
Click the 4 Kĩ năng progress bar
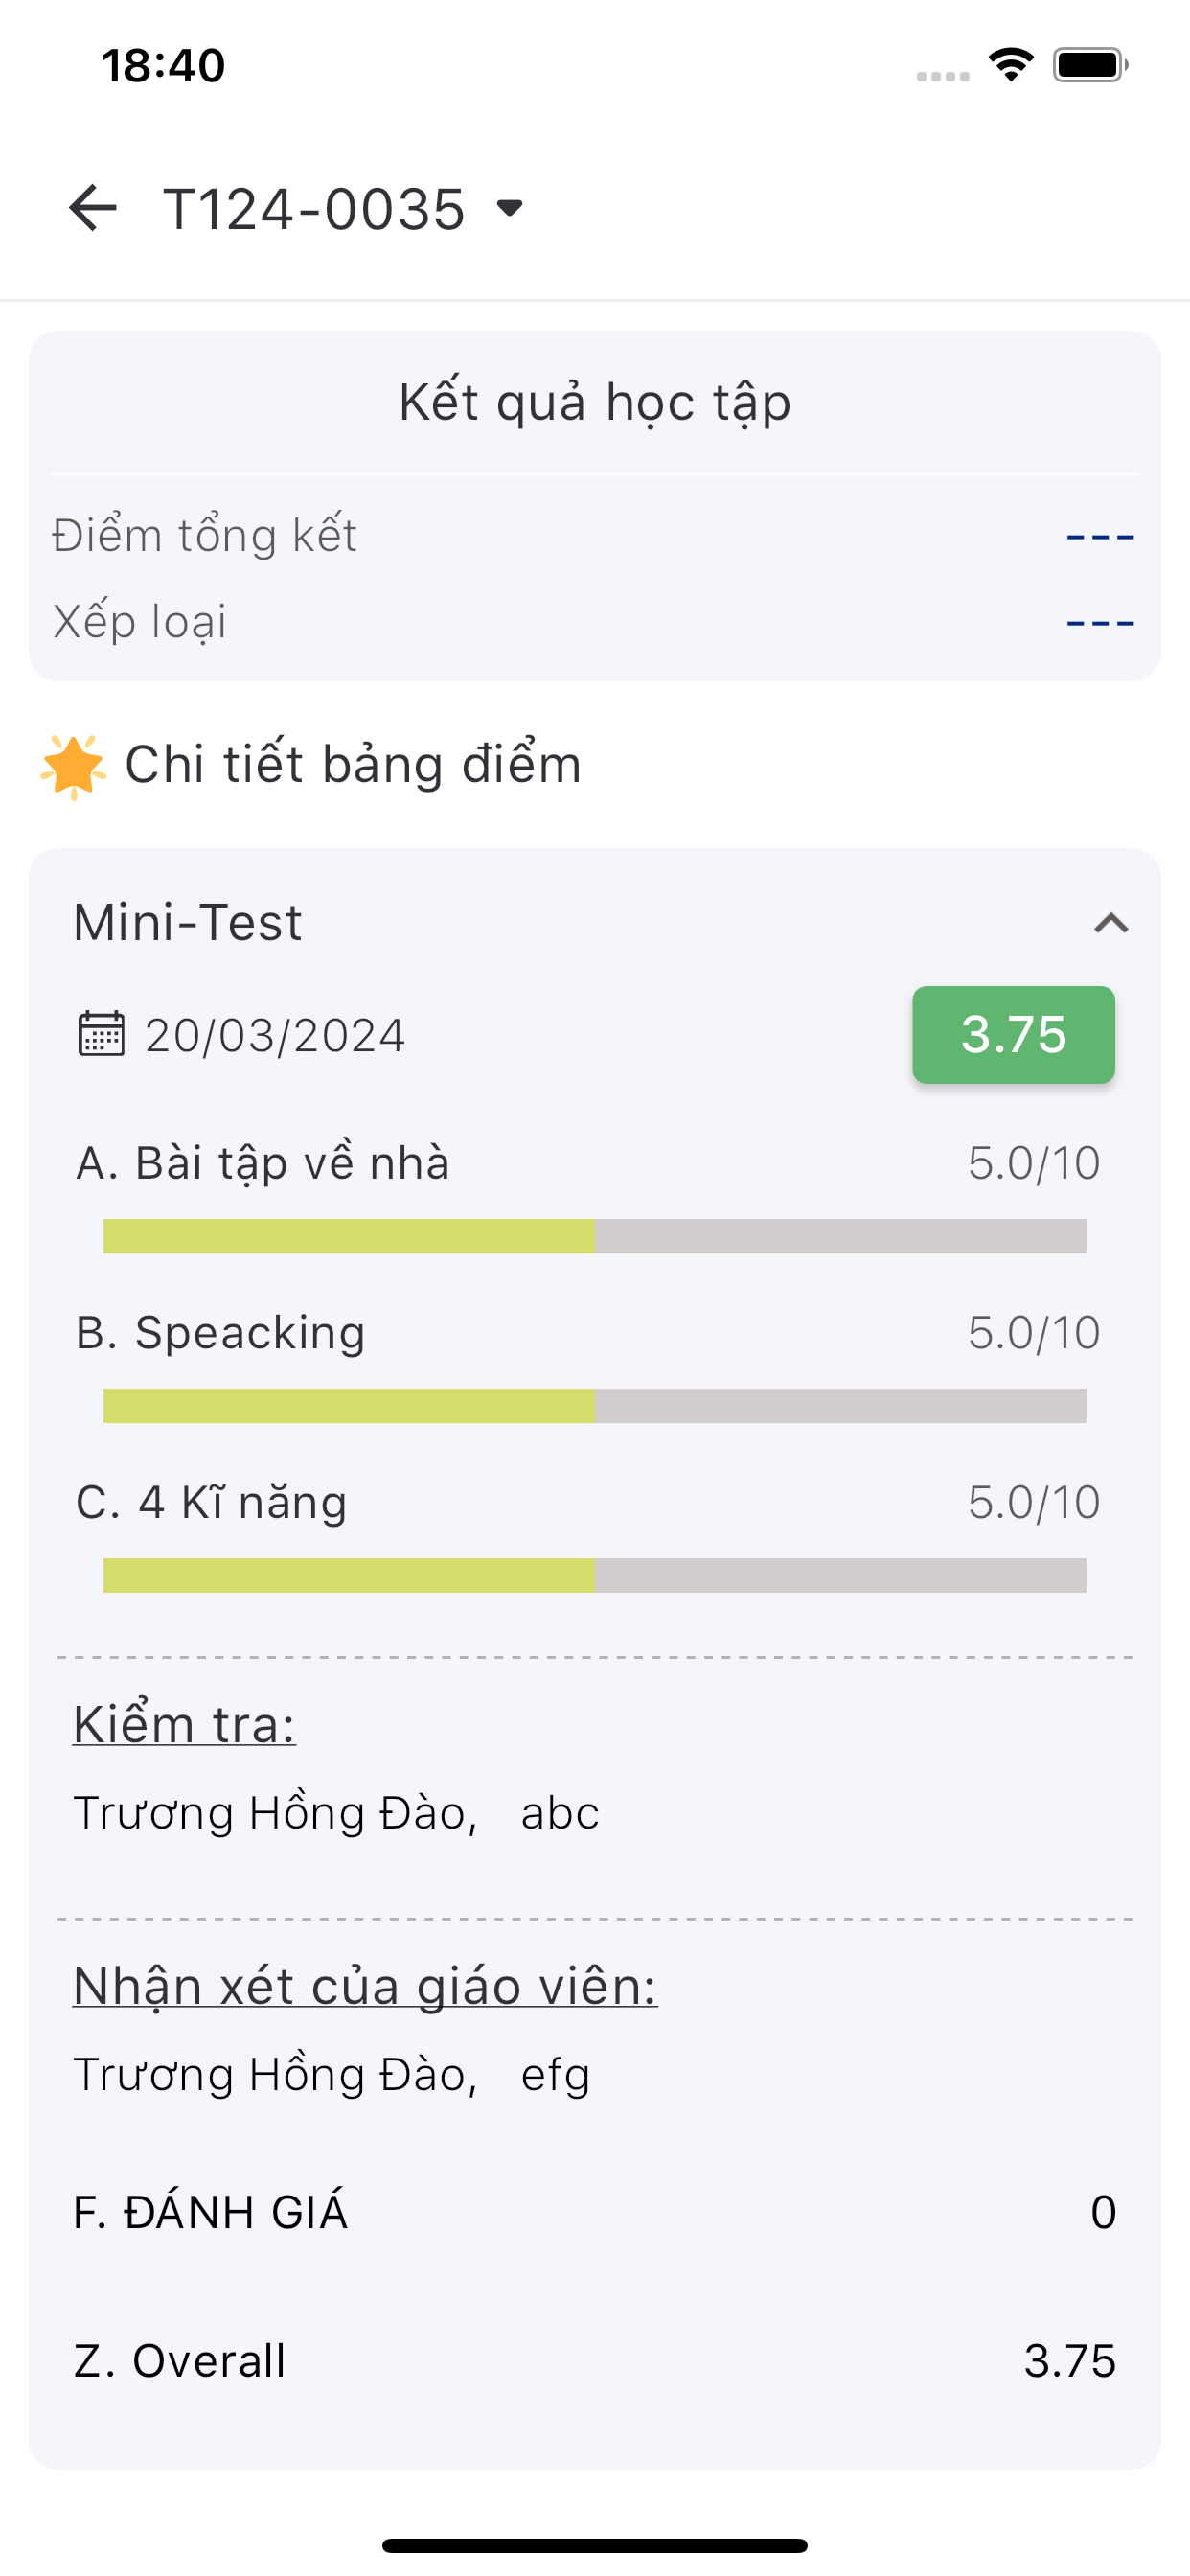[x=595, y=1575]
